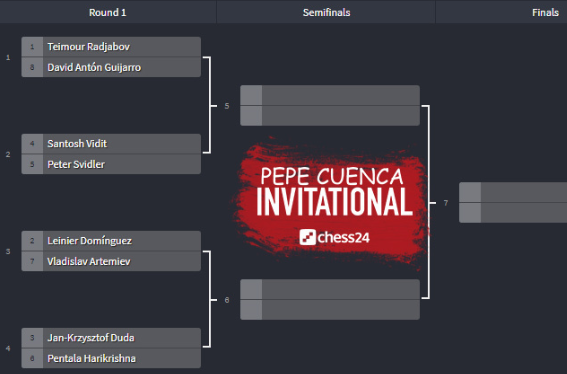Open the Round 1 column header
Screen dimensions: 567x374
[x=108, y=12]
